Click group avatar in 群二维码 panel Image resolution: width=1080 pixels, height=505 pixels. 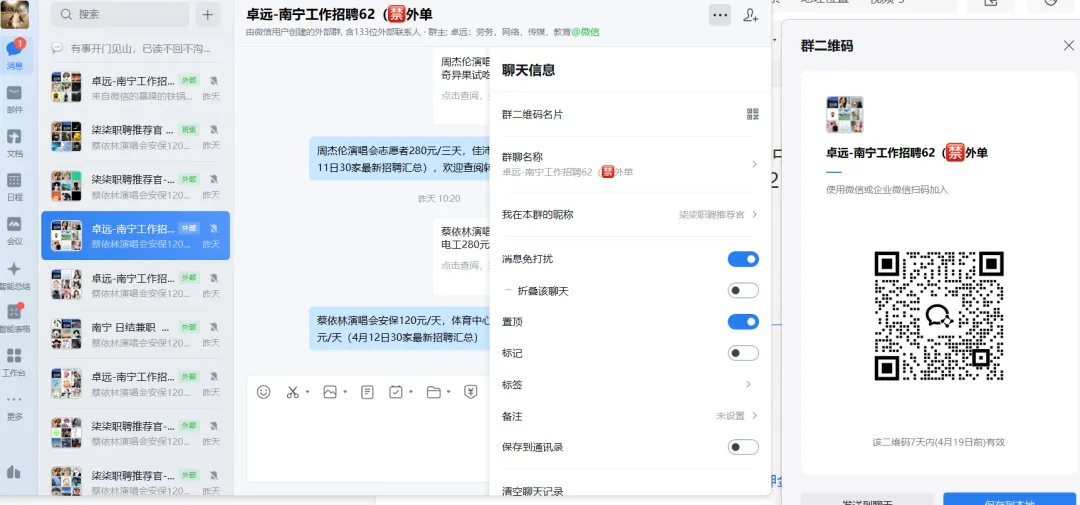click(844, 114)
